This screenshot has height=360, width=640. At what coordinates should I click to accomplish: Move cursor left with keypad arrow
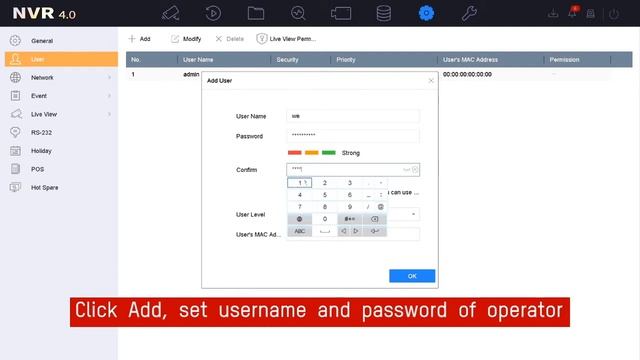344,231
